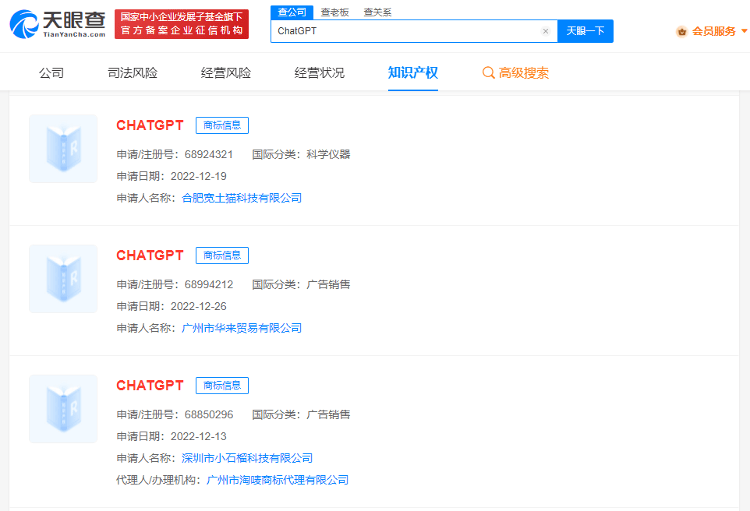Switch to the 司法风险 tab
Screen dimensions: 750x511
point(132,73)
